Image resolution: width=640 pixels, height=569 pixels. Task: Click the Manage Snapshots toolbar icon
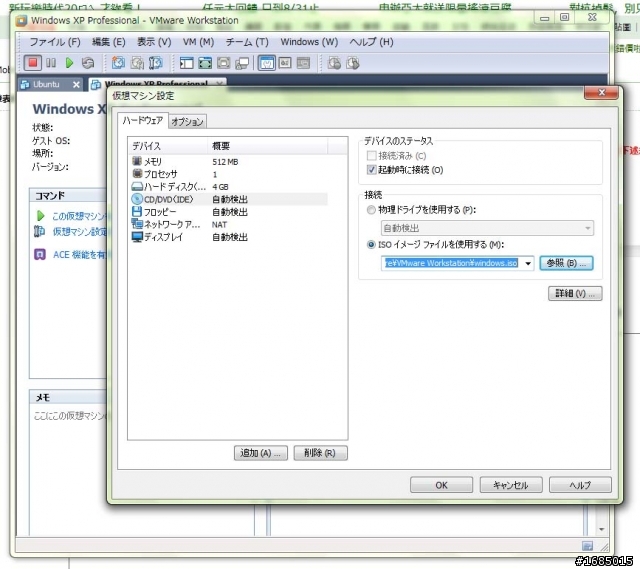pyautogui.click(x=156, y=63)
